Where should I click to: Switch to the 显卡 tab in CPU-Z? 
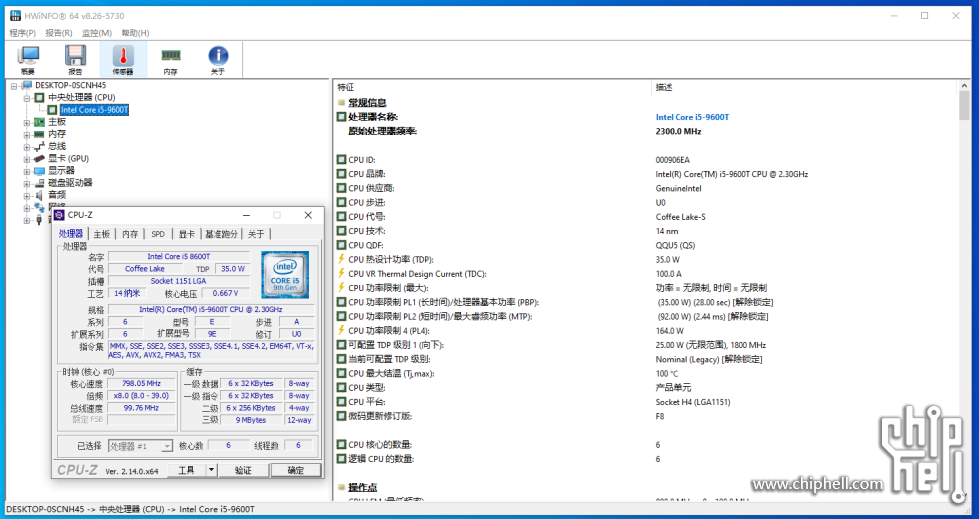tap(187, 234)
